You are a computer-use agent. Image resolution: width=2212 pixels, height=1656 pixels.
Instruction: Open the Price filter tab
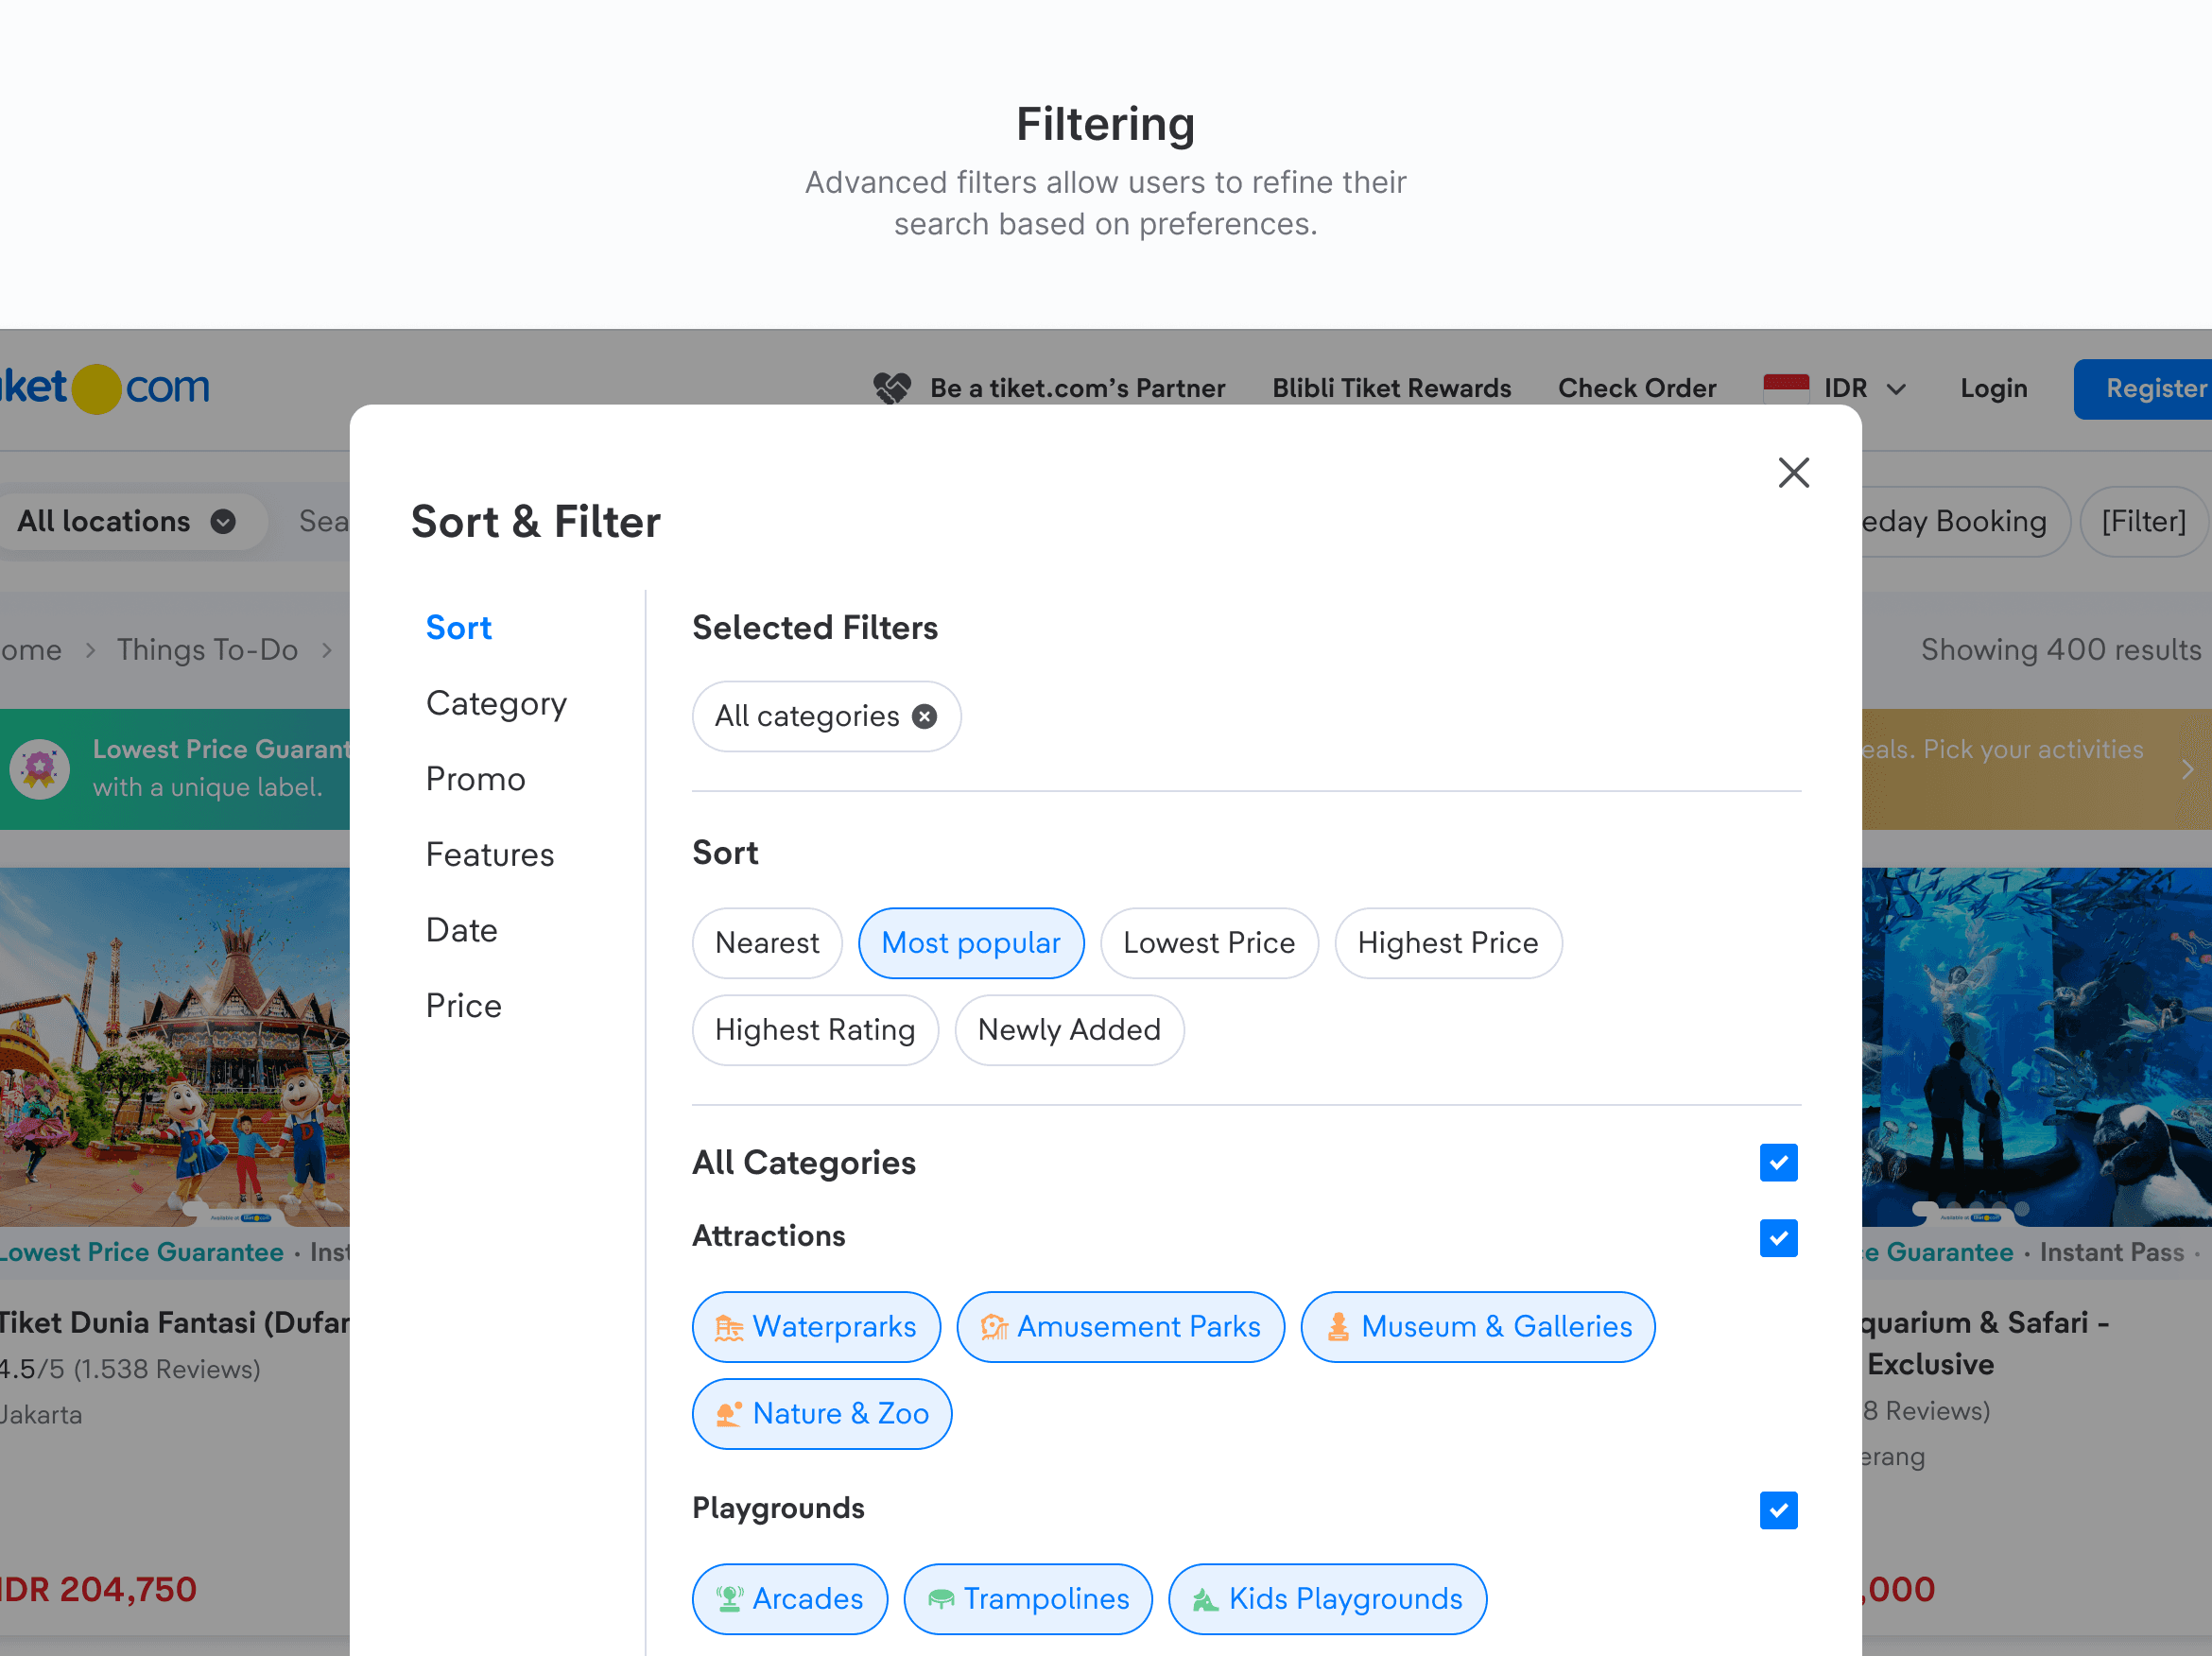pos(463,1005)
